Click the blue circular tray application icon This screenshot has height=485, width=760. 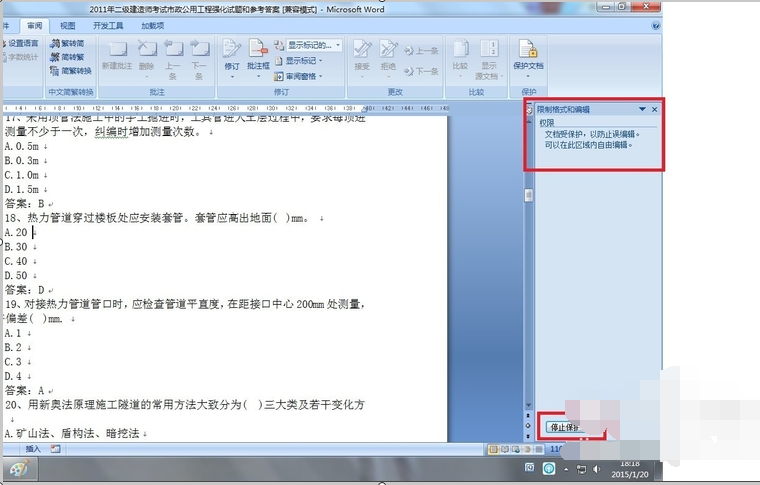(549, 469)
